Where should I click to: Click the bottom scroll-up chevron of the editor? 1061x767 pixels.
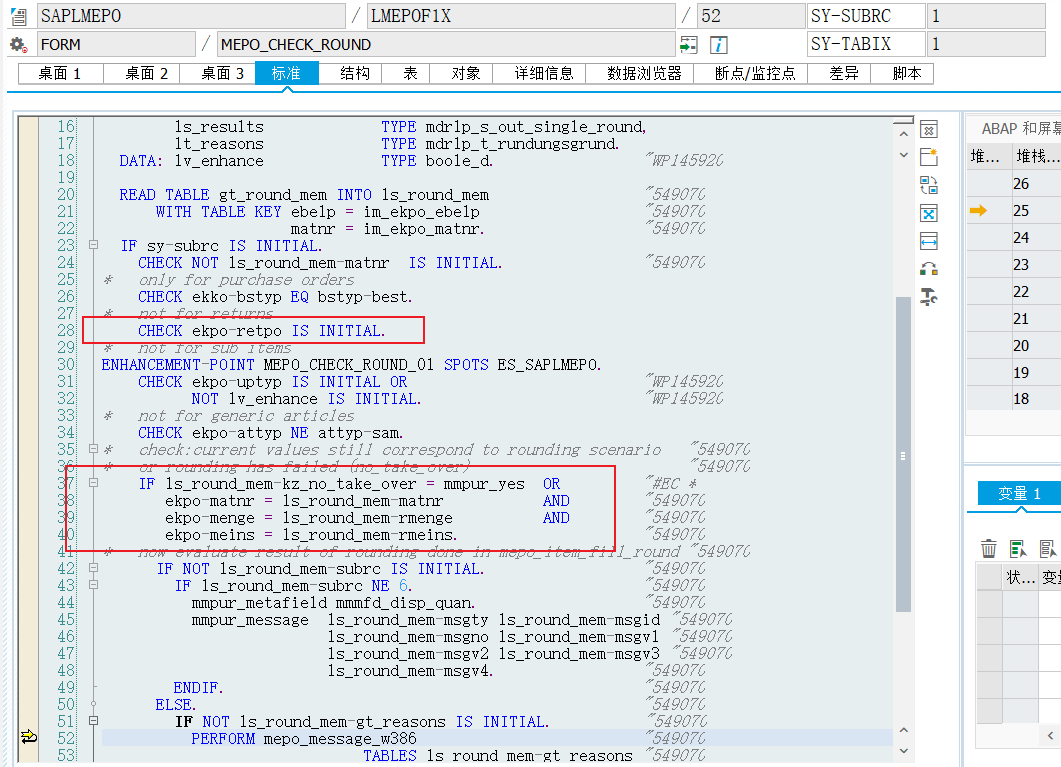903,730
